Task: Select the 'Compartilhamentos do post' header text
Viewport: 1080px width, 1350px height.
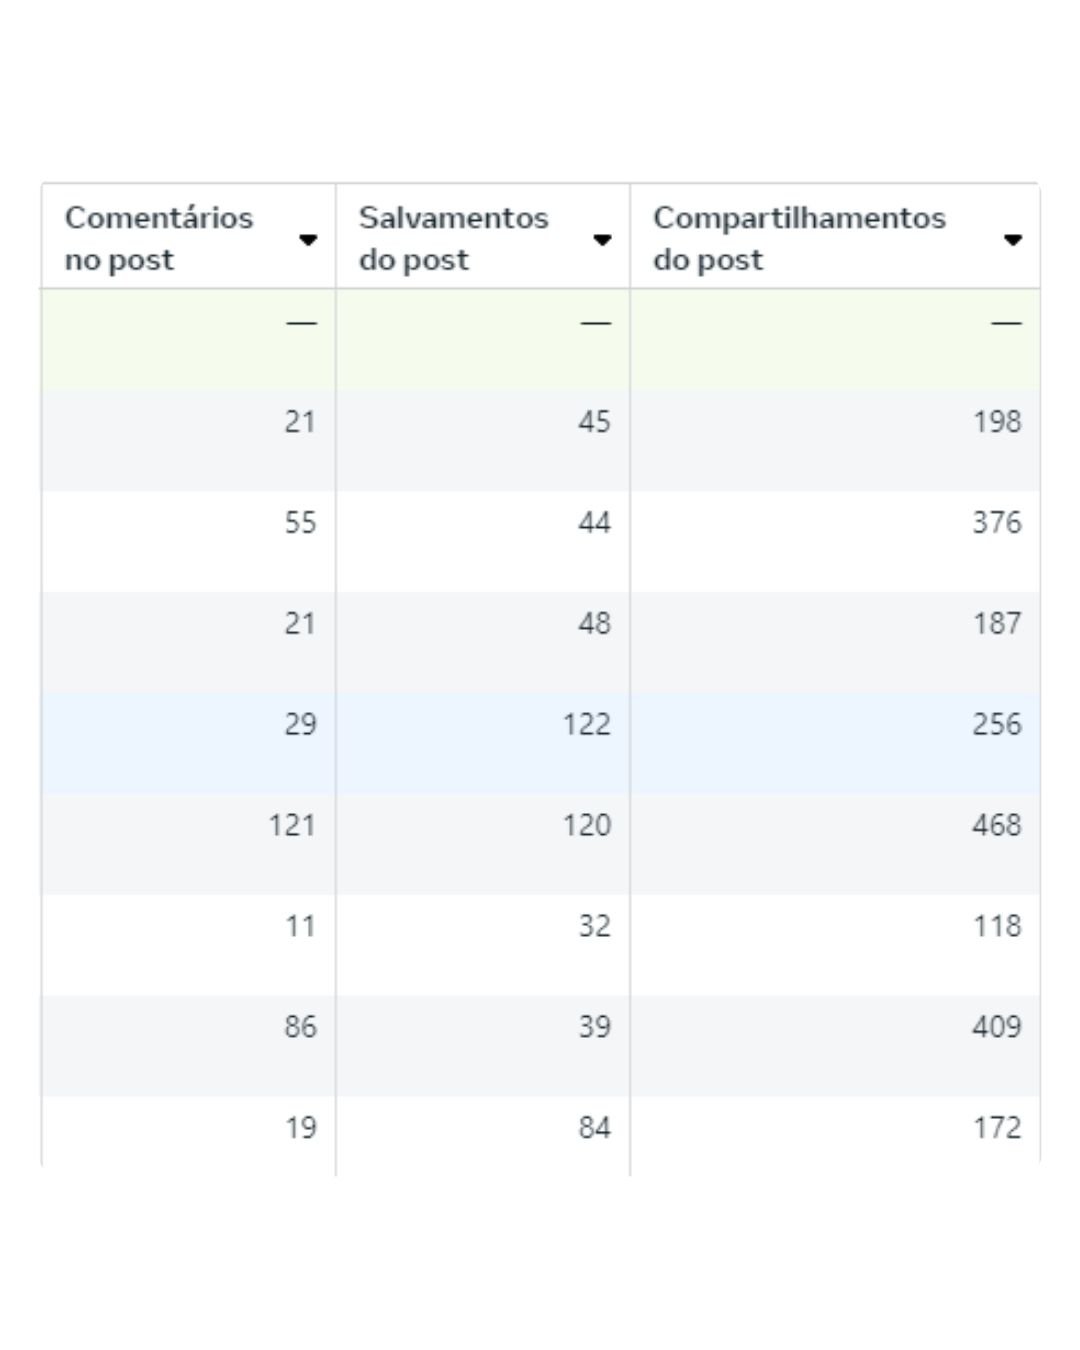Action: [x=799, y=238]
